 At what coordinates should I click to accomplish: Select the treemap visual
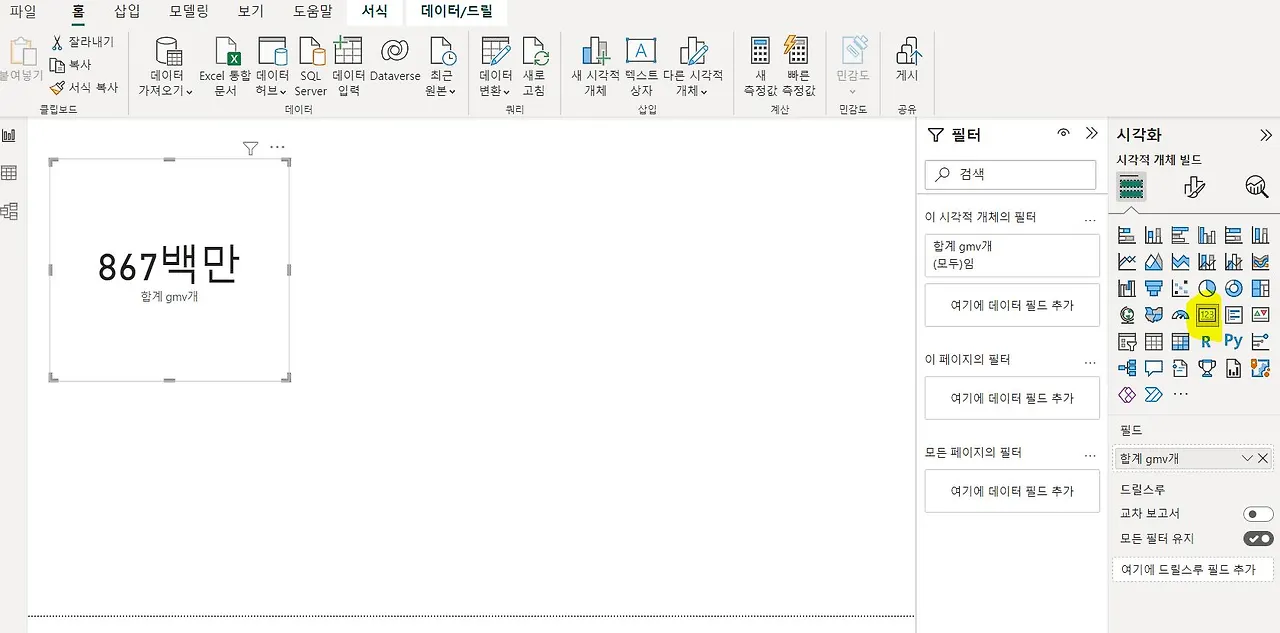[1260, 288]
